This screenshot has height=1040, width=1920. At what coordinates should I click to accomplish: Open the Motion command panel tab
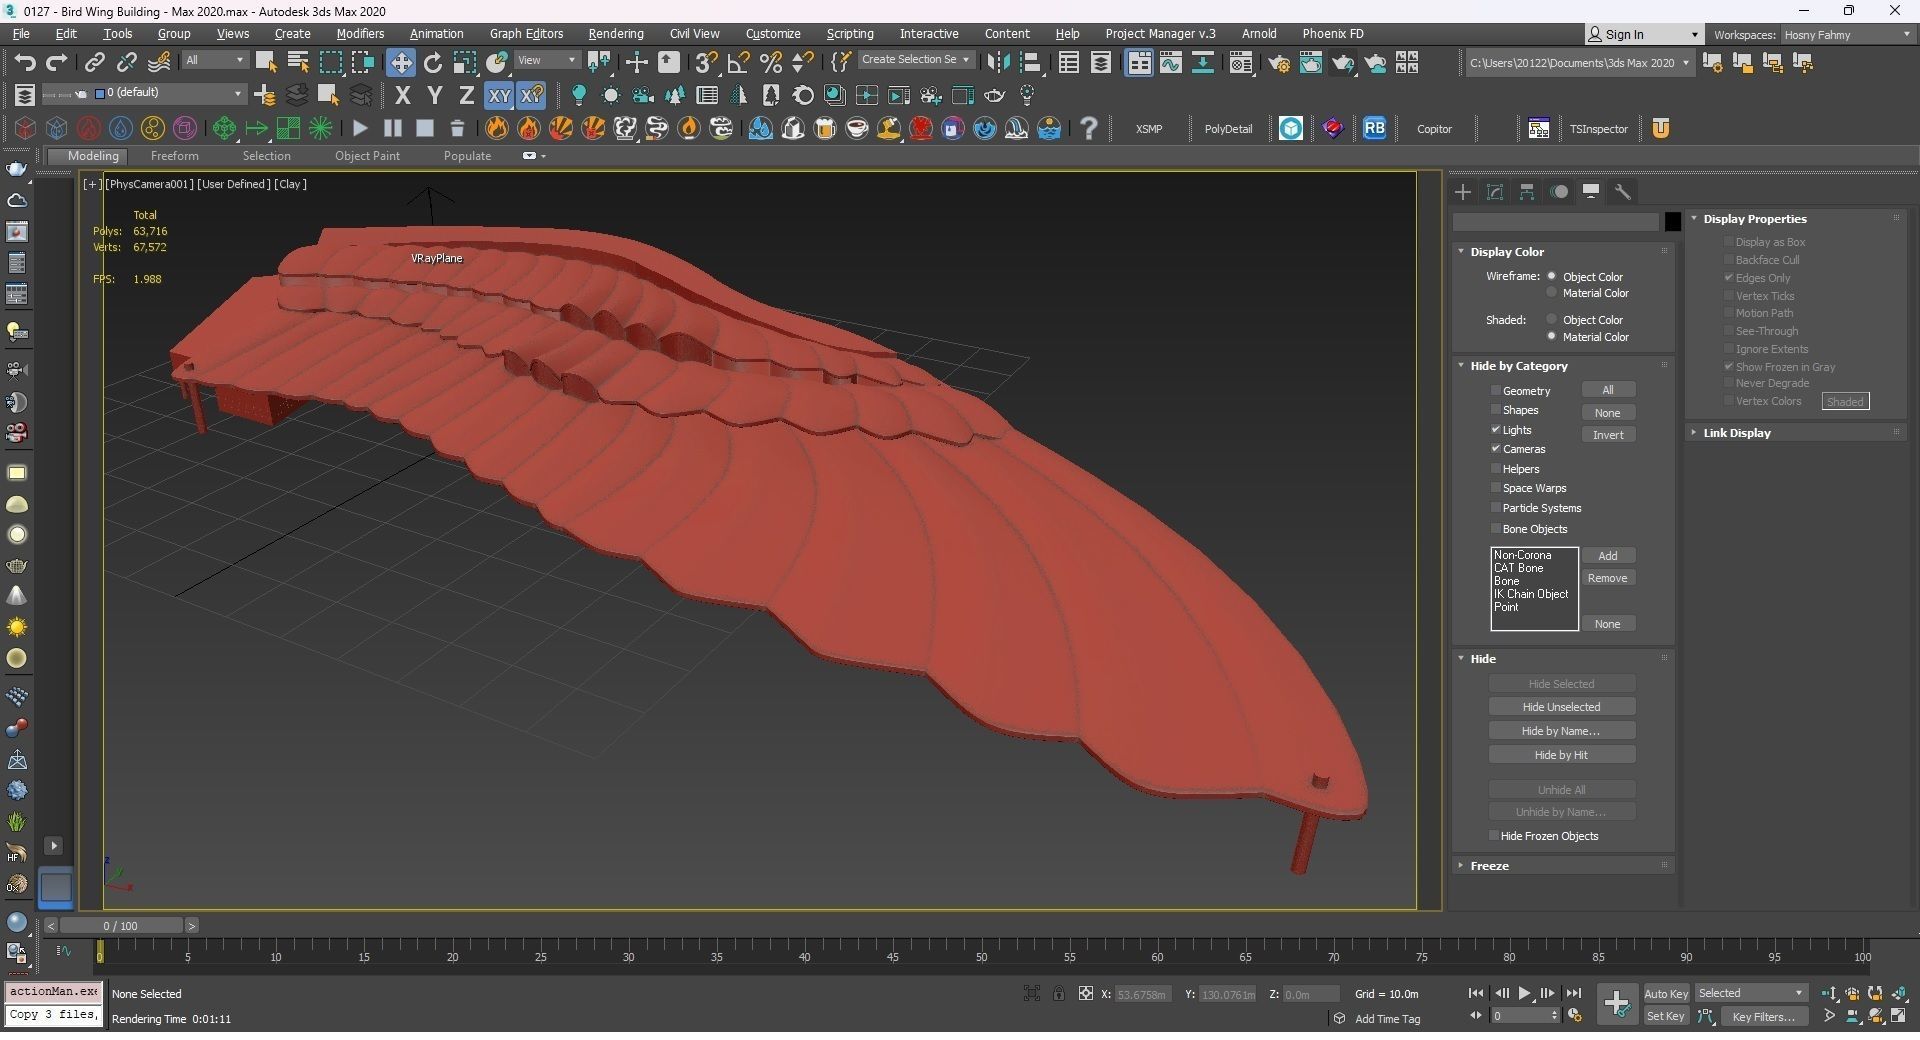tap(1559, 192)
